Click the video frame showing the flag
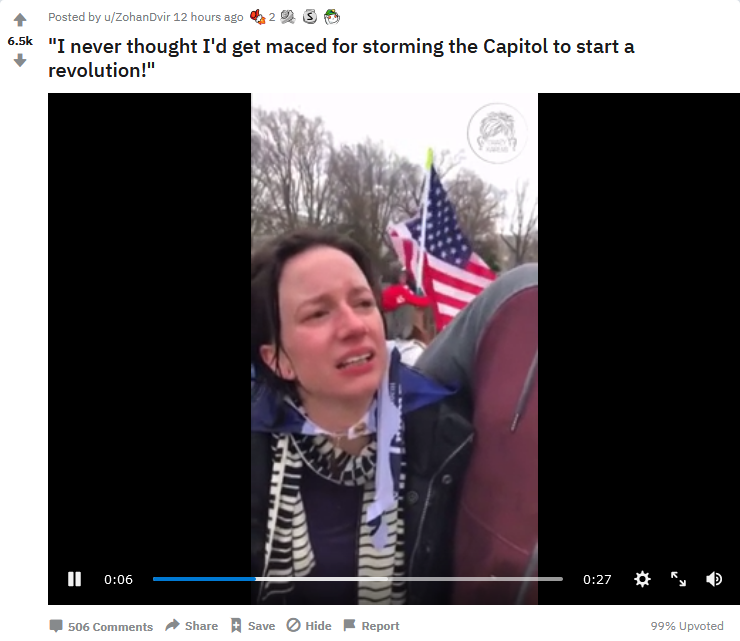This screenshot has height=641, width=740. (394, 349)
